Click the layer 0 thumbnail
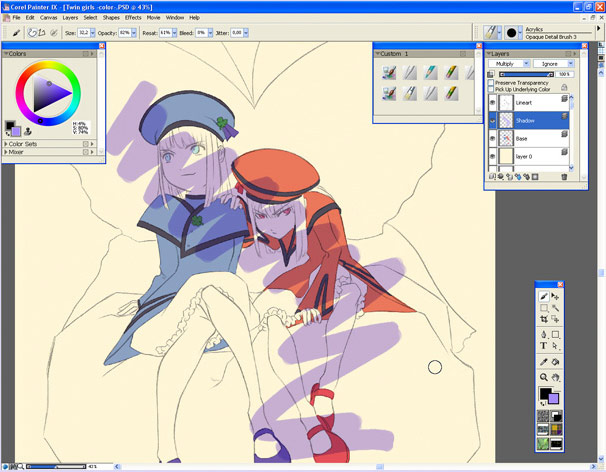The image size is (606, 472). click(x=506, y=156)
